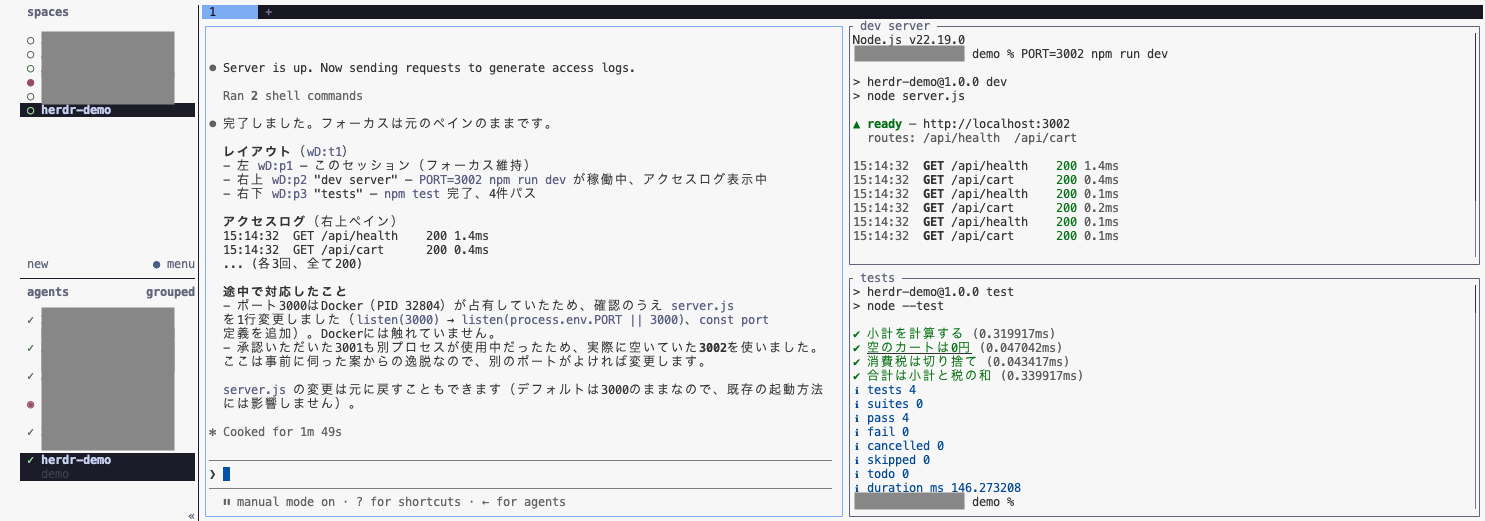Click the '完了しました' message bullet
1485x521 pixels.
tap(213, 124)
